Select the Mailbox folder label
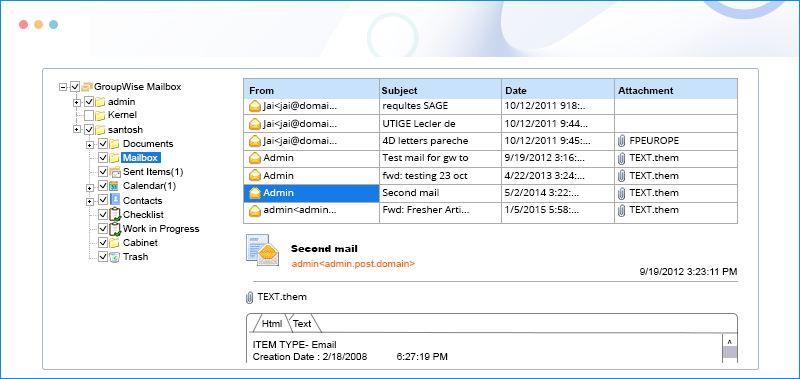This screenshot has width=800, height=379. click(140, 158)
